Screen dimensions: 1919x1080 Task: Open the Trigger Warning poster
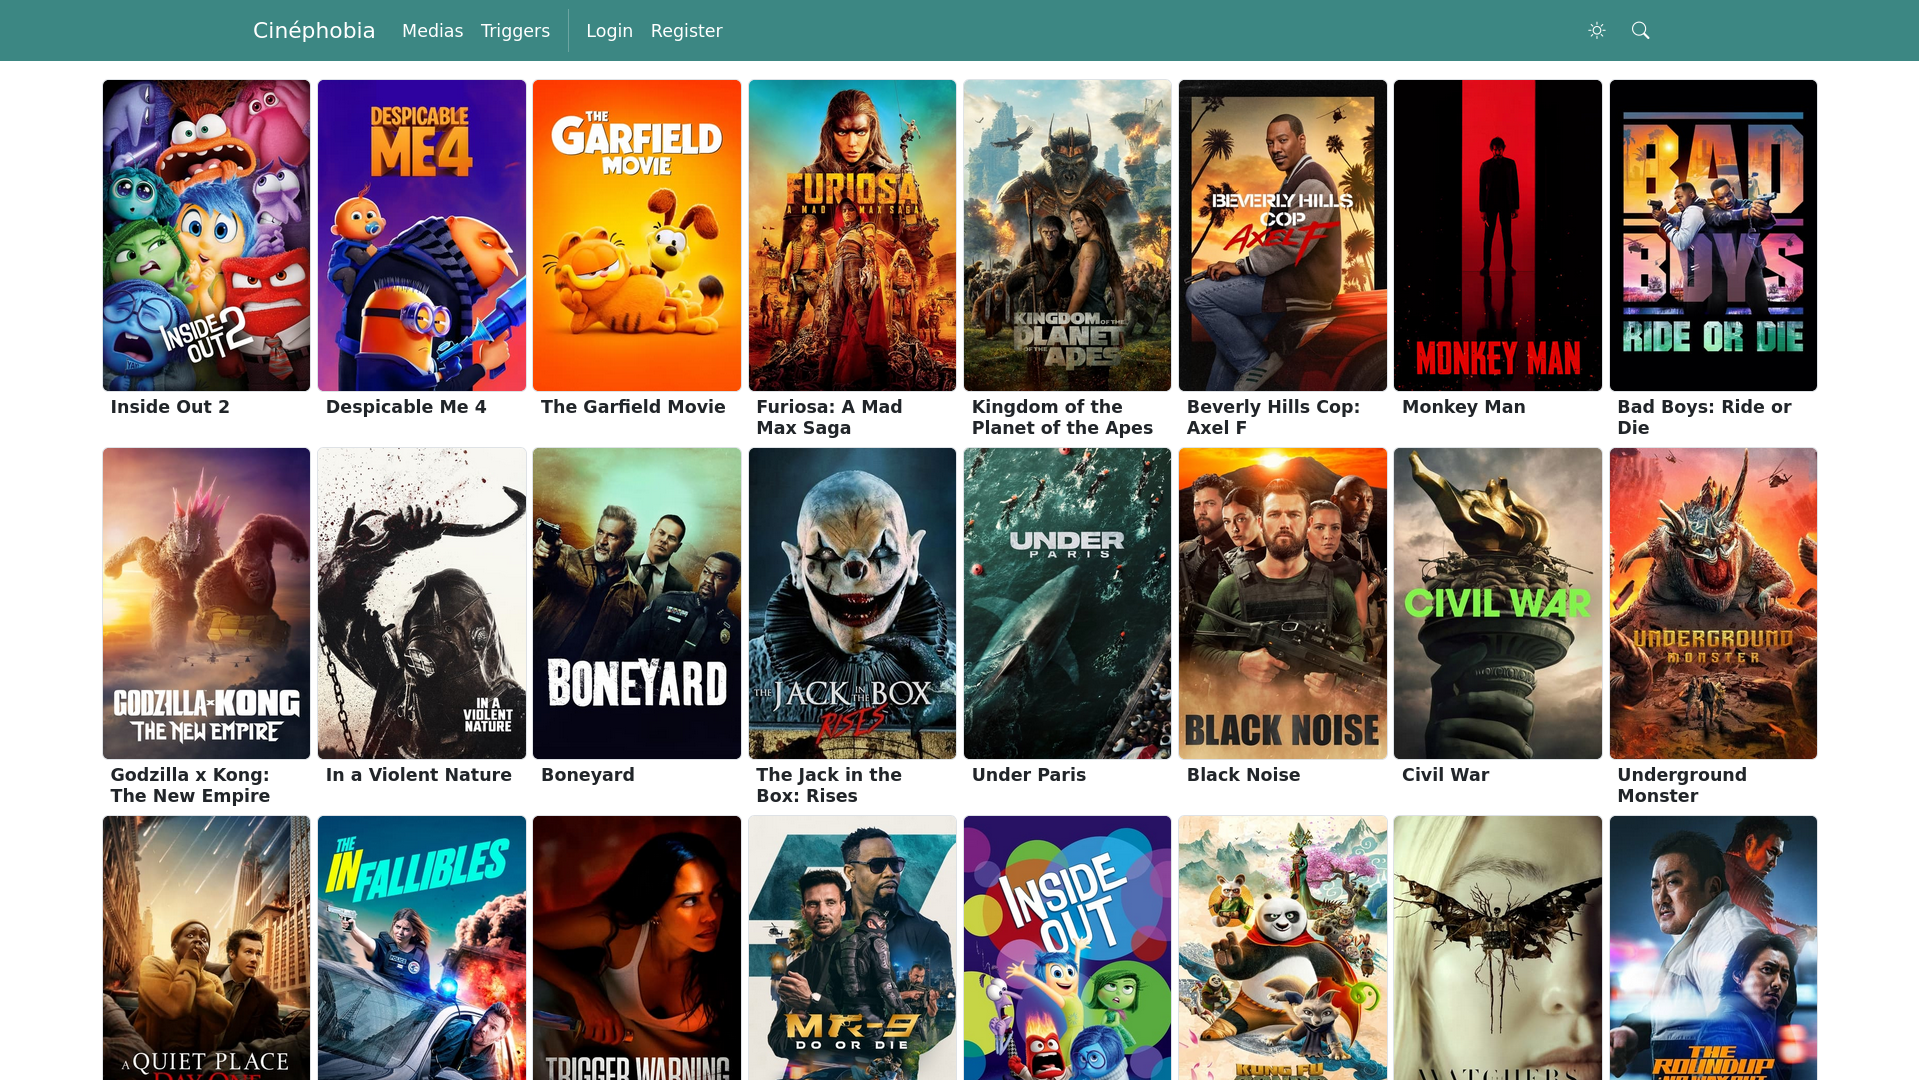pos(637,948)
